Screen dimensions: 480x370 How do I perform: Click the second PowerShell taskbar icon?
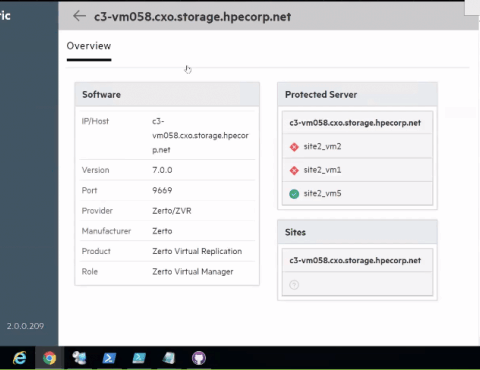pos(139,358)
